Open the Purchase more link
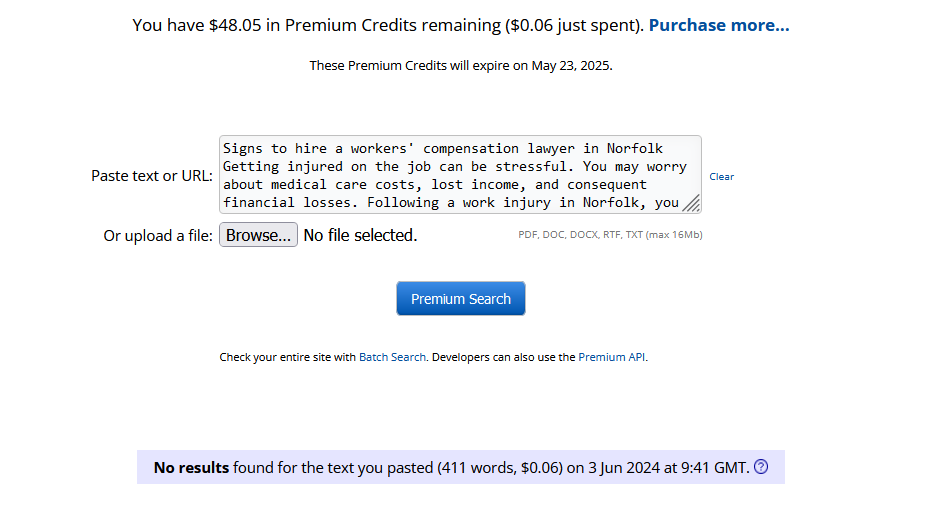The image size is (950, 521). (719, 25)
